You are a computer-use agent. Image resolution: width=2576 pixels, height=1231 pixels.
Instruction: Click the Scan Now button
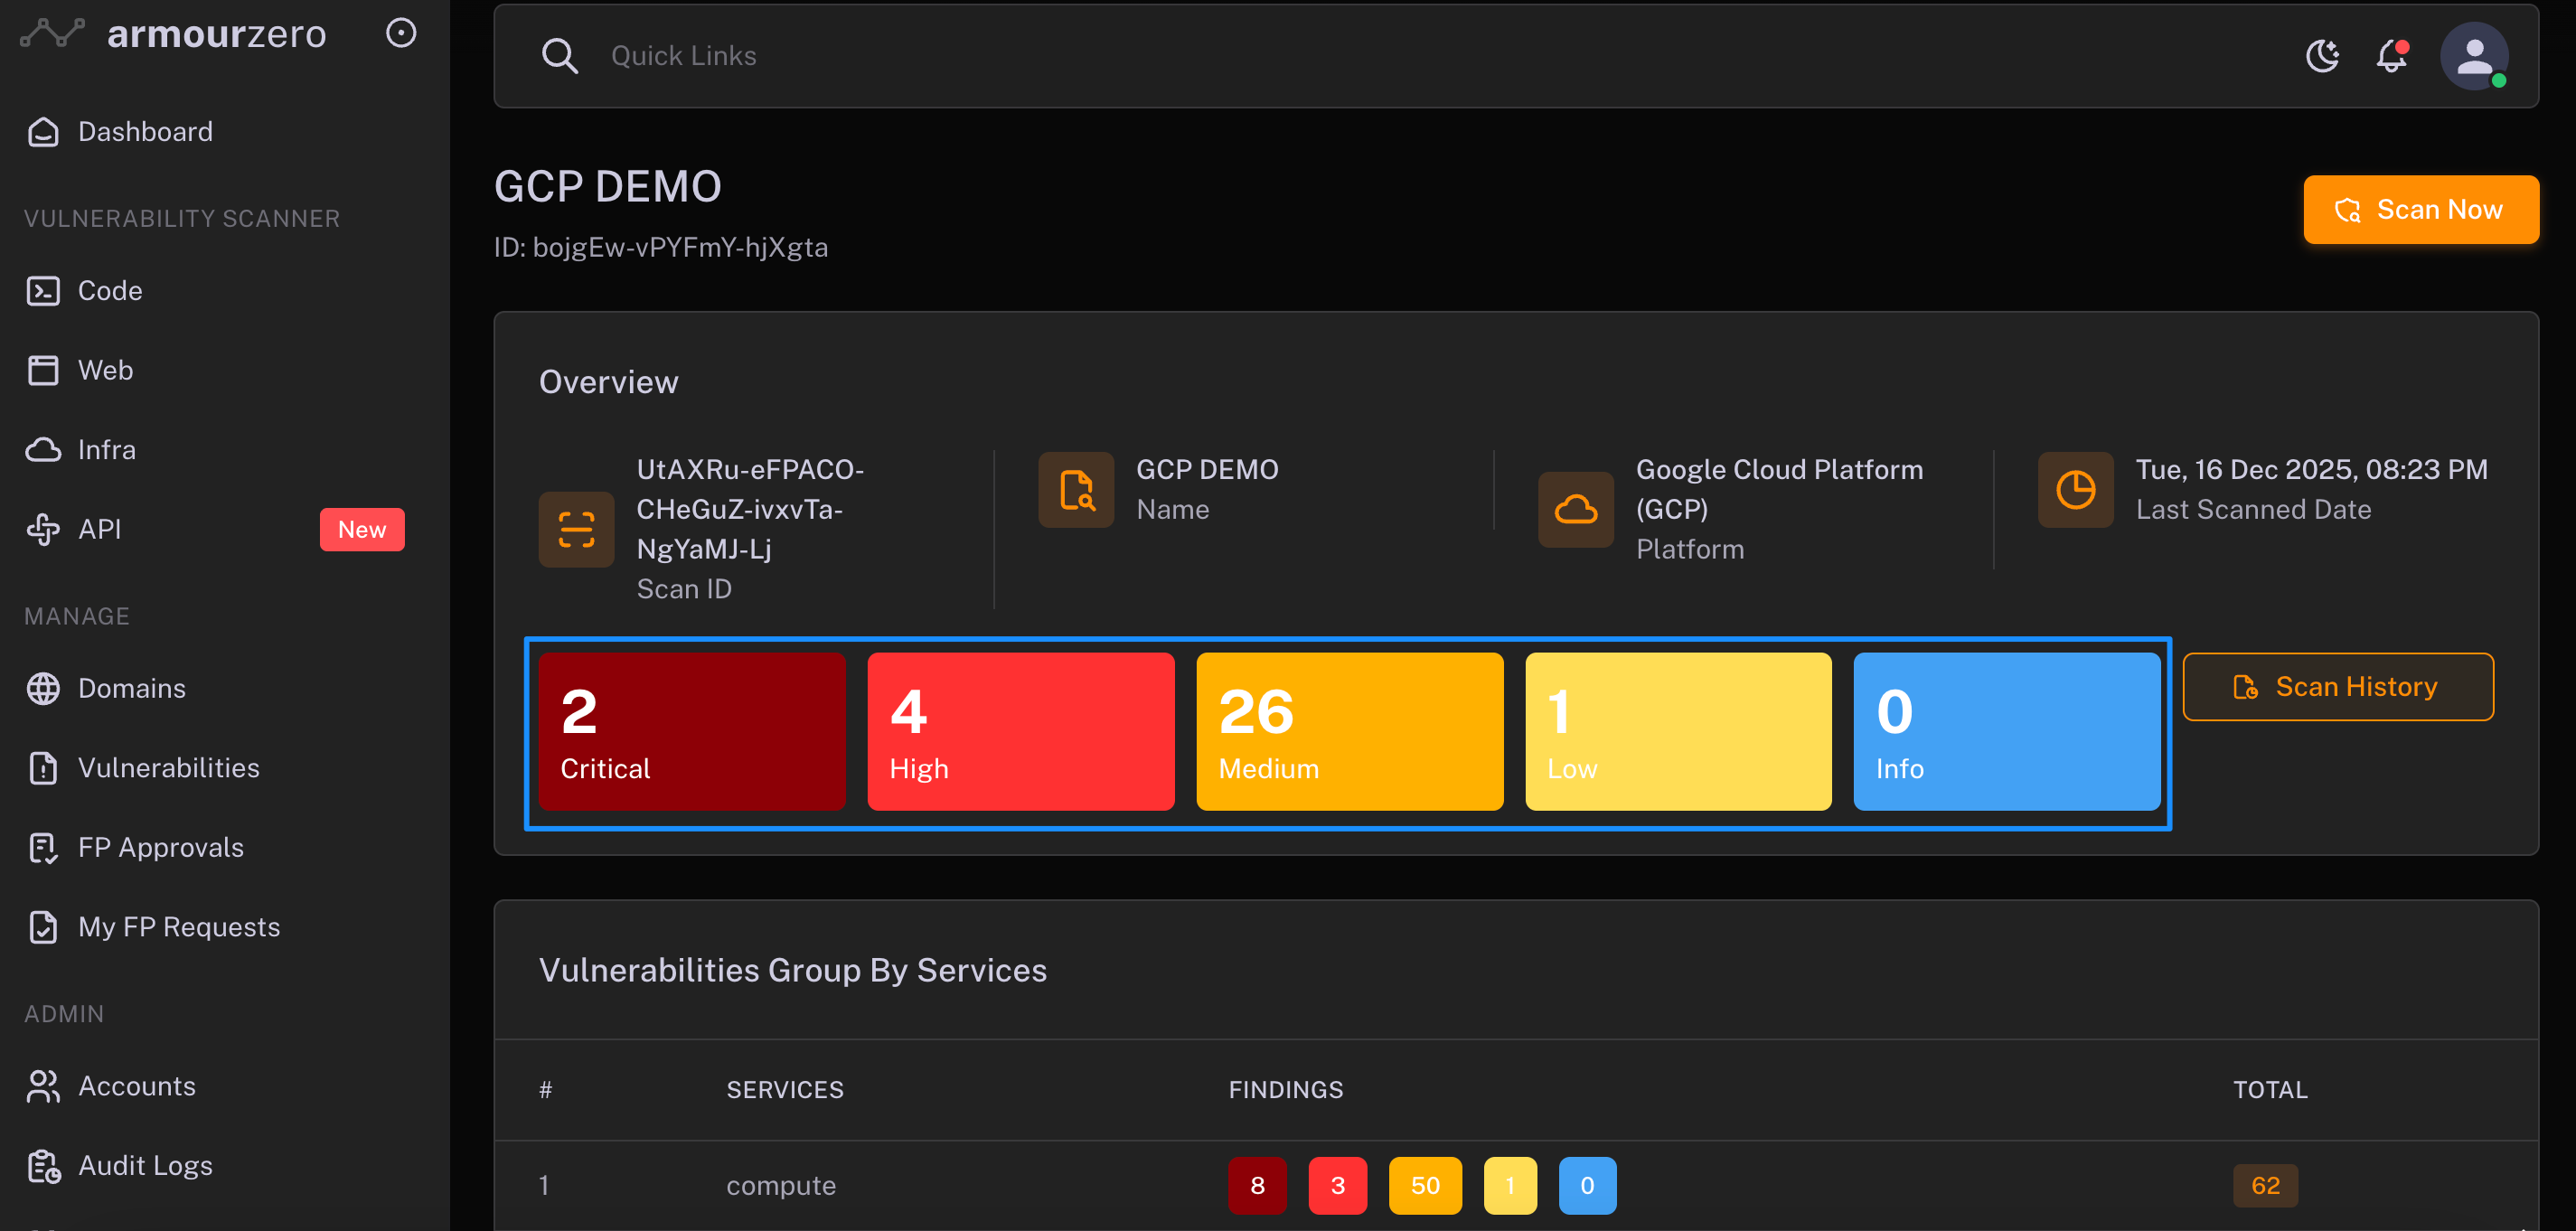pyautogui.click(x=2420, y=210)
